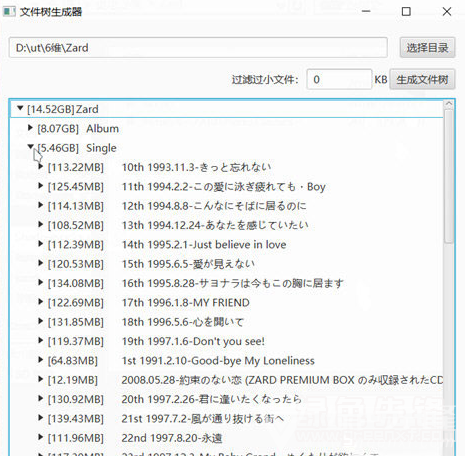Viewport: 465px width, 456px height.
Task: Click the filter size input showing 0
Action: click(339, 79)
